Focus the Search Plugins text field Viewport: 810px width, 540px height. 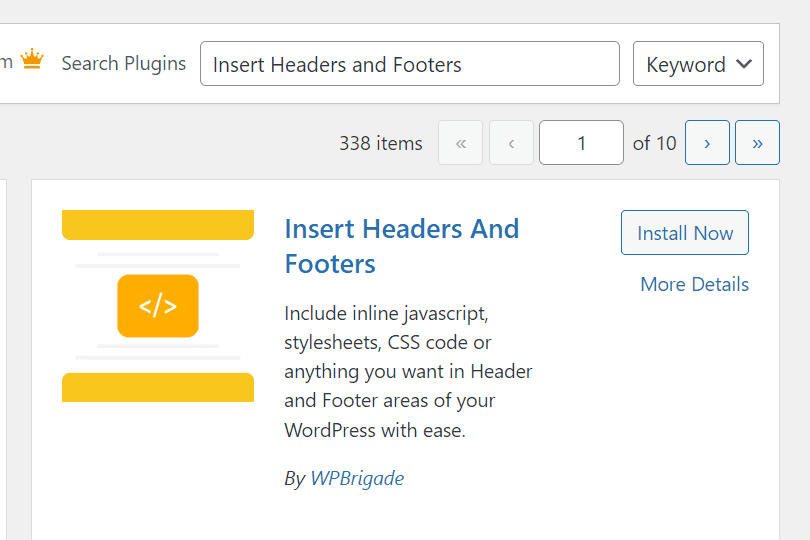tap(410, 64)
